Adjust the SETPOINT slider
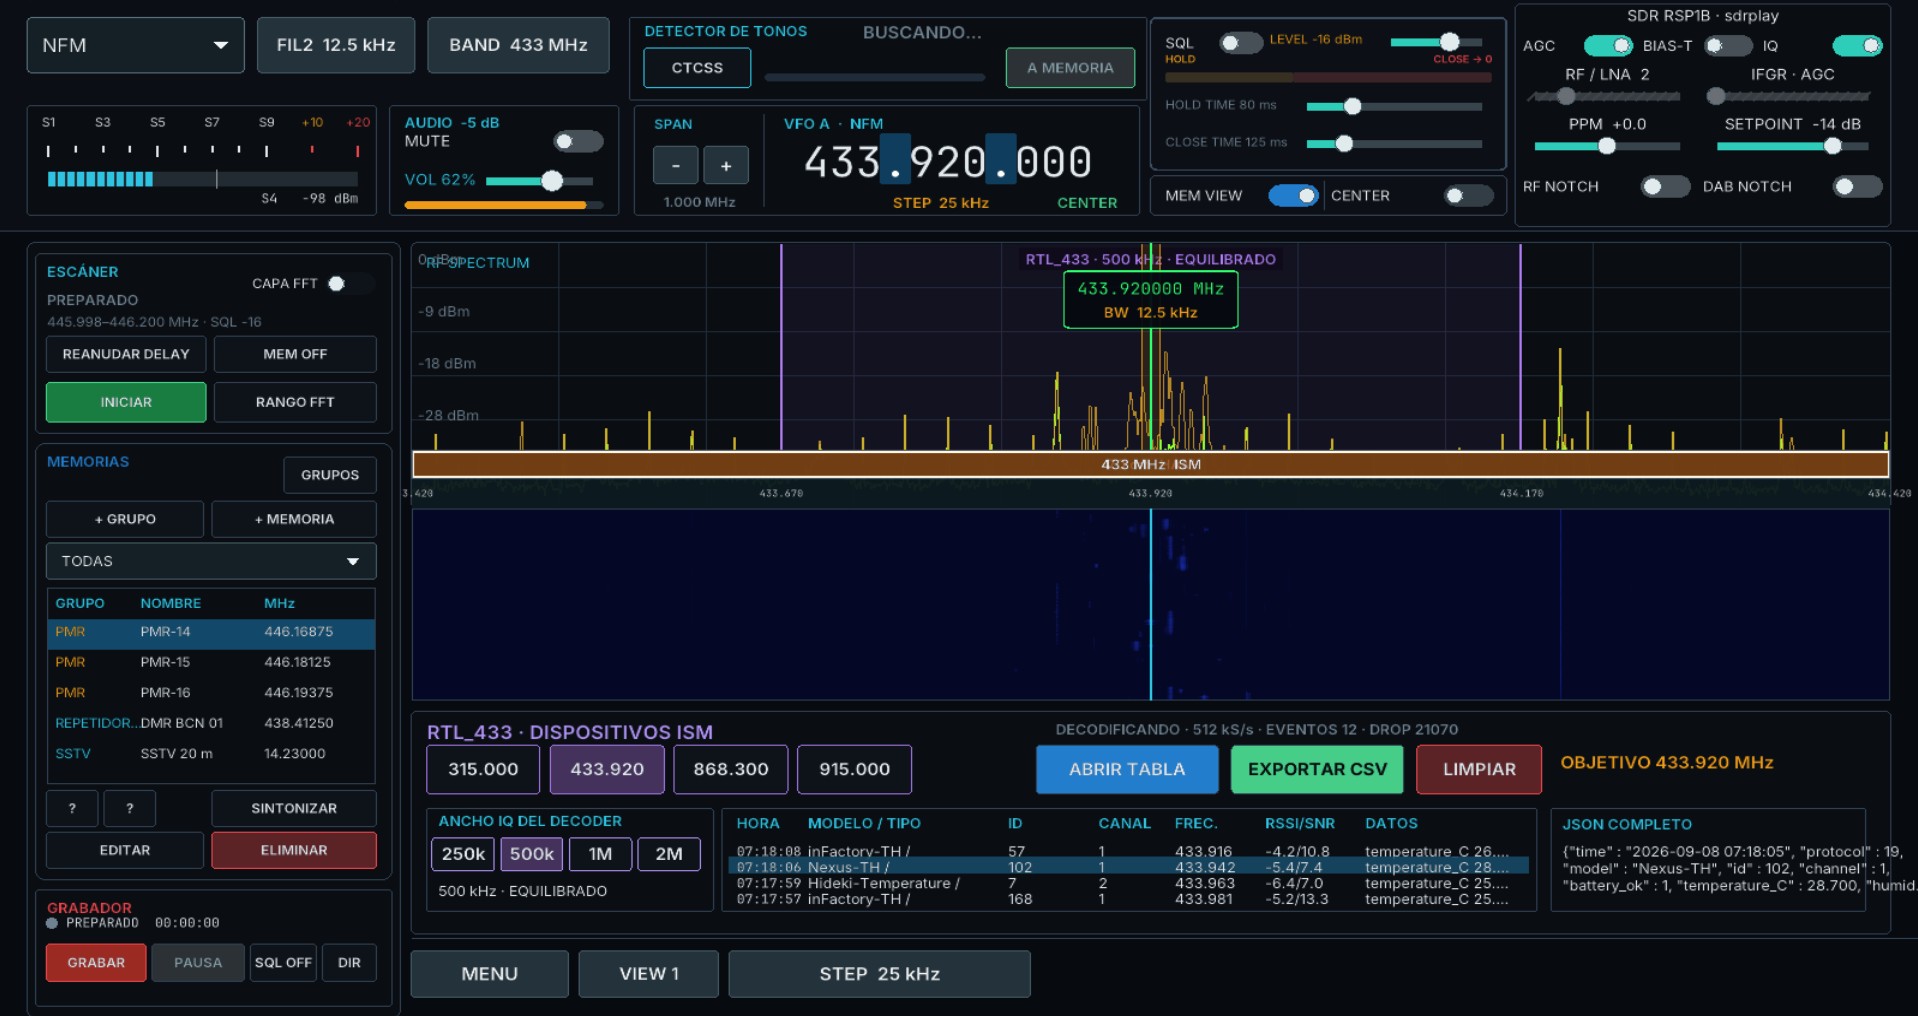This screenshot has width=1918, height=1016. 1792,146
